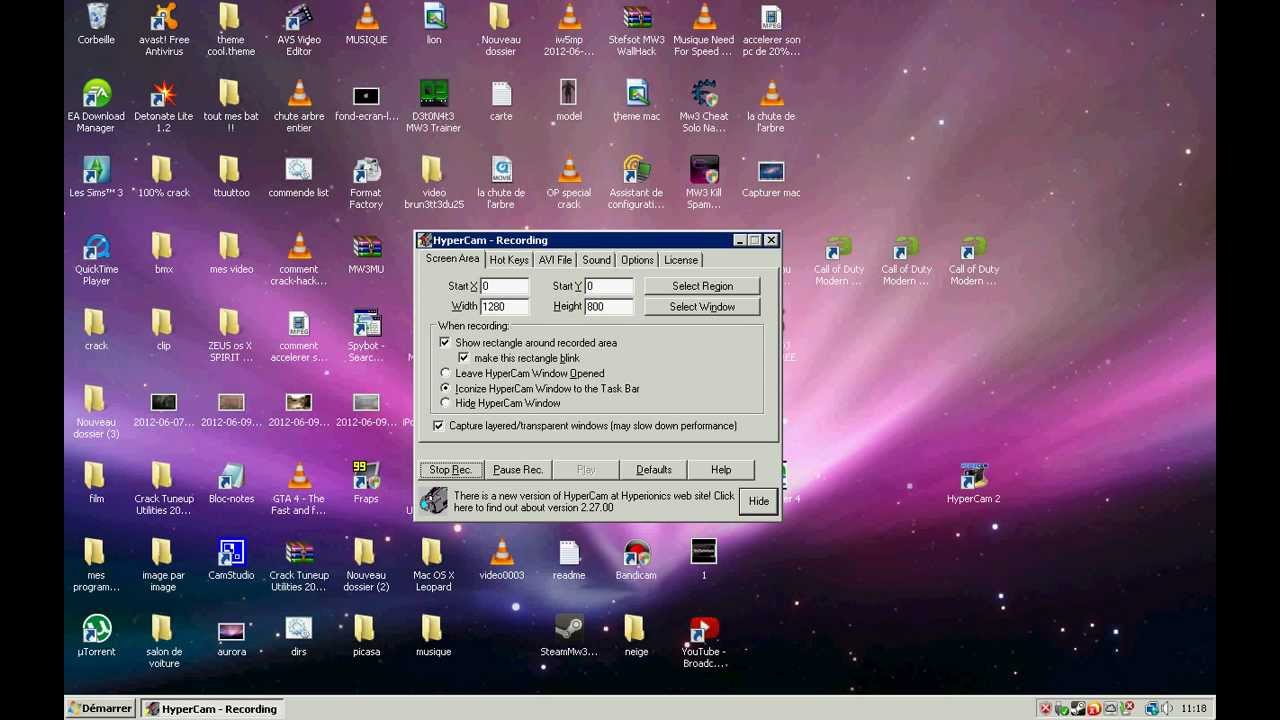The height and width of the screenshot is (720, 1280).
Task: Click the HyperCam camera icon in notice bar
Action: pos(433,500)
